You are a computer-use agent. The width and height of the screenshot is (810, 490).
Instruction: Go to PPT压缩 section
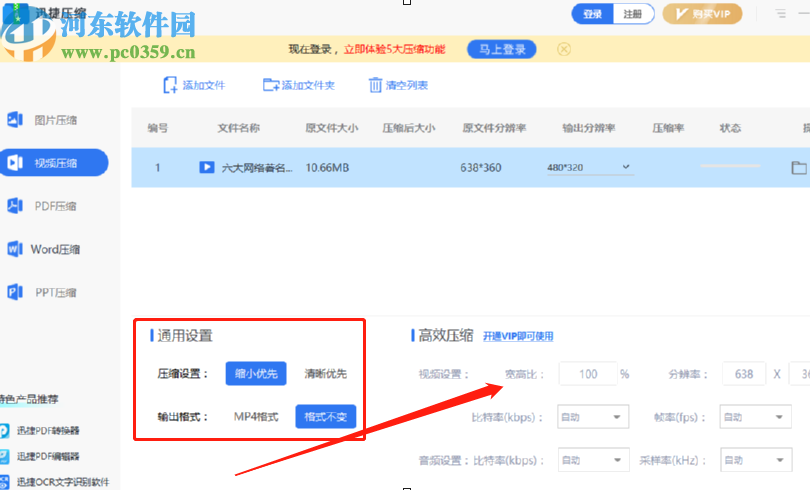[56, 293]
